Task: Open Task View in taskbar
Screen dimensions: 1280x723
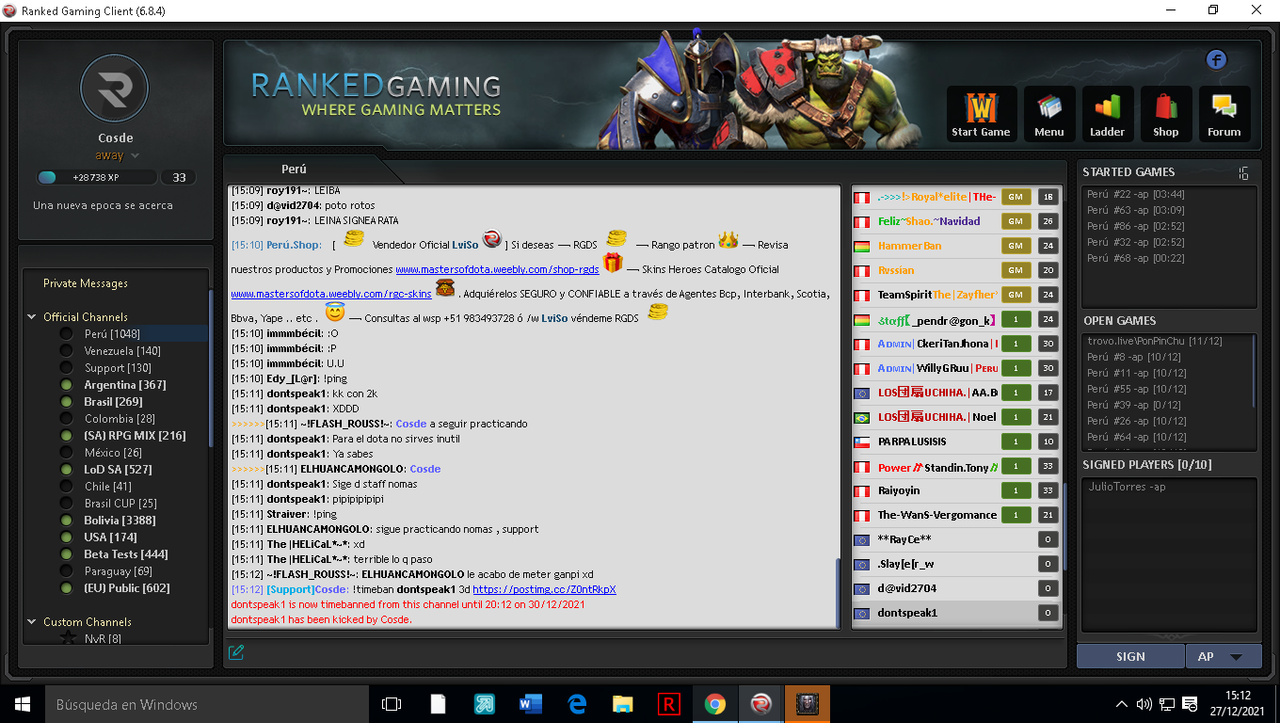Action: pos(391,704)
